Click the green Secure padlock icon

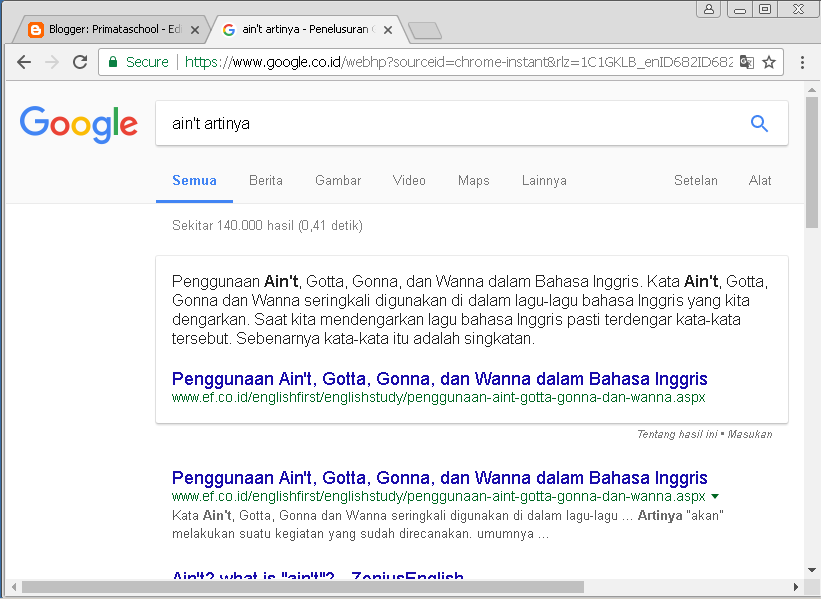pyautogui.click(x=113, y=62)
